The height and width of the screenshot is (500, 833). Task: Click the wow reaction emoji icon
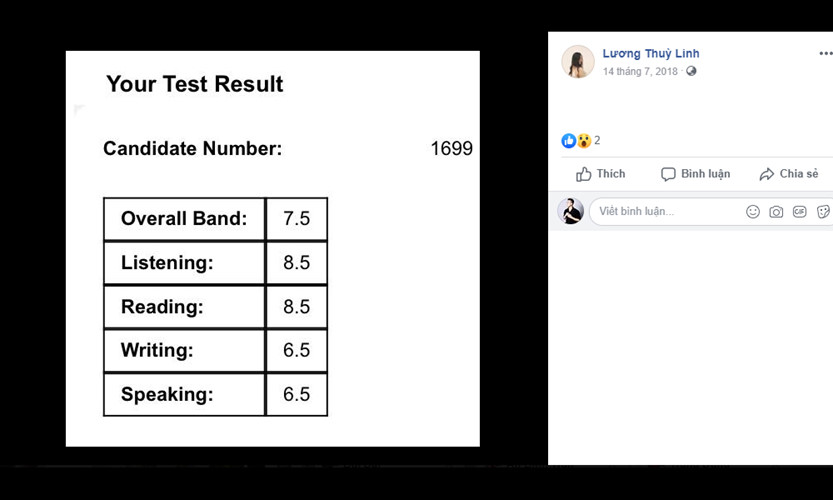click(584, 141)
